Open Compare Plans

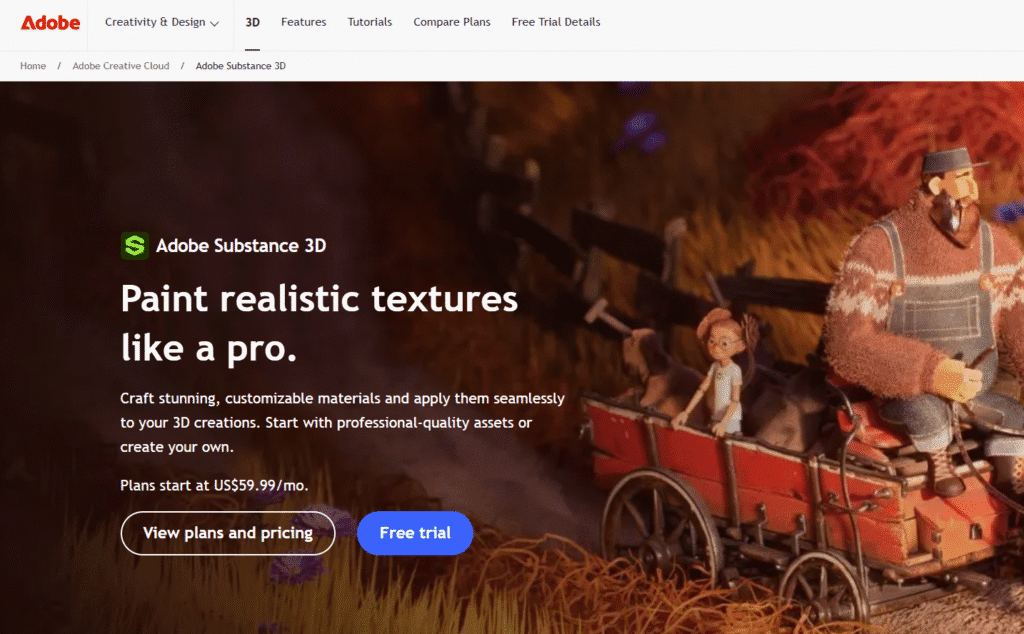[x=451, y=21]
